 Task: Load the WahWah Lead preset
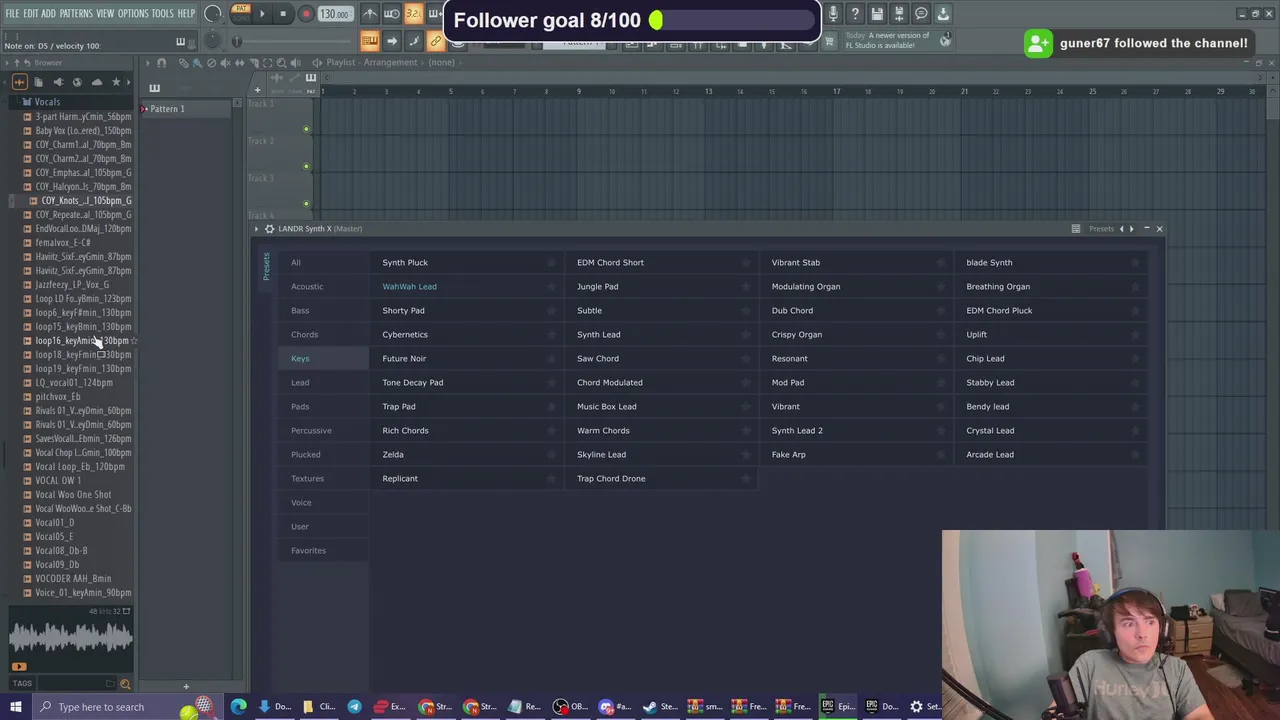409,286
